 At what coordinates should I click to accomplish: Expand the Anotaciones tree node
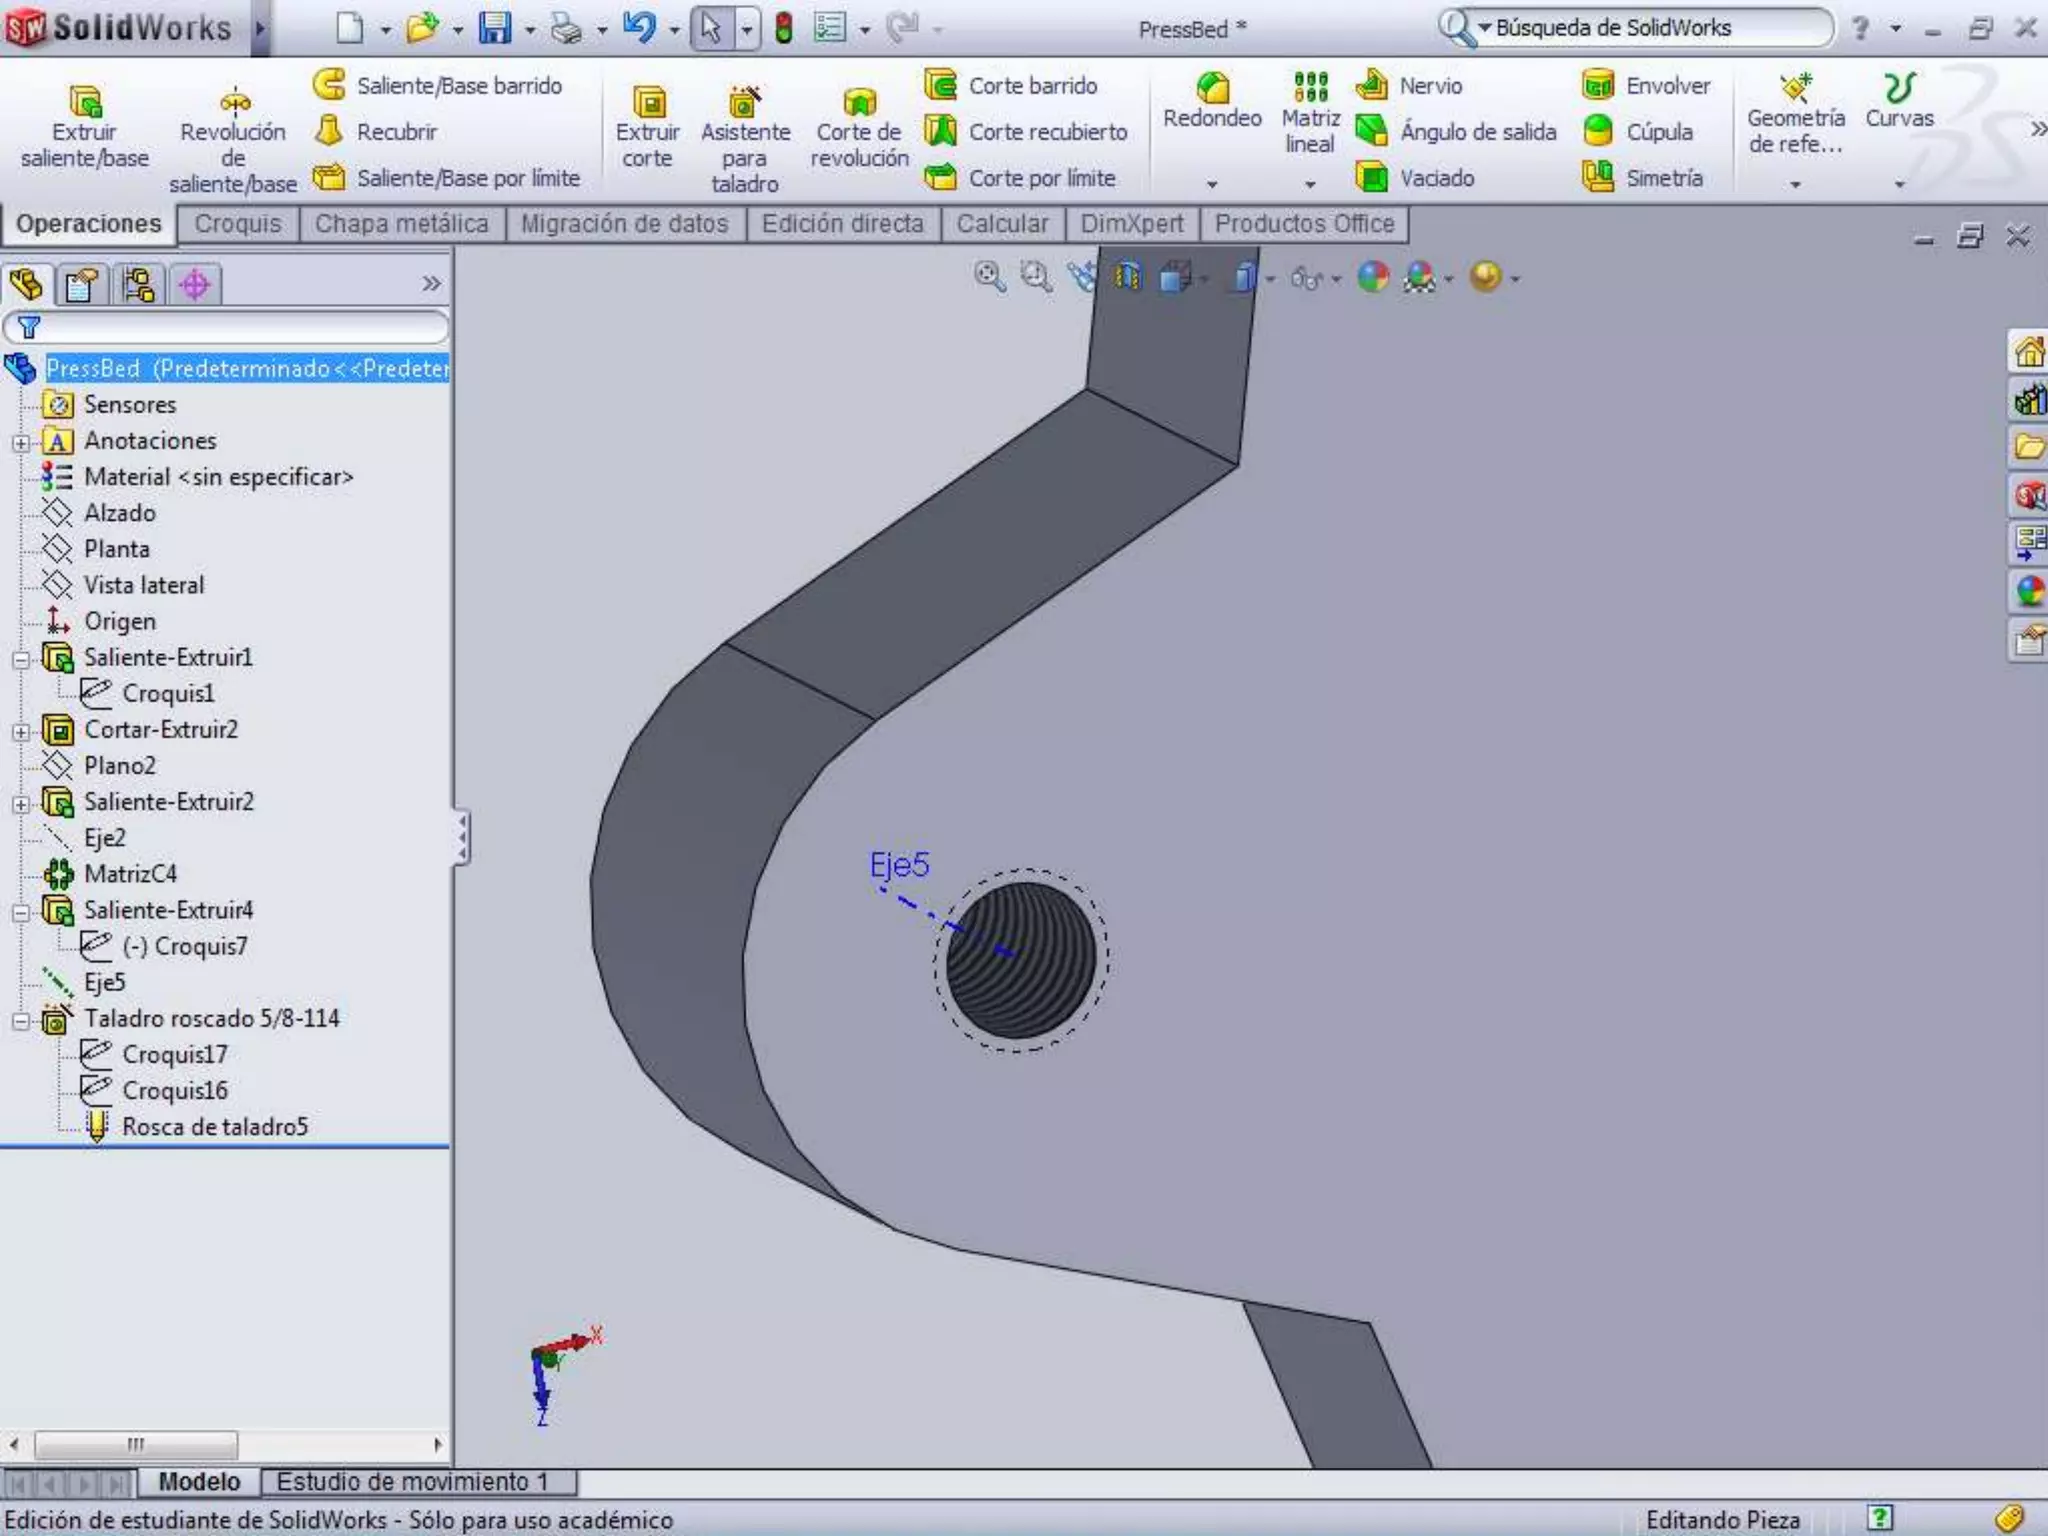[21, 442]
